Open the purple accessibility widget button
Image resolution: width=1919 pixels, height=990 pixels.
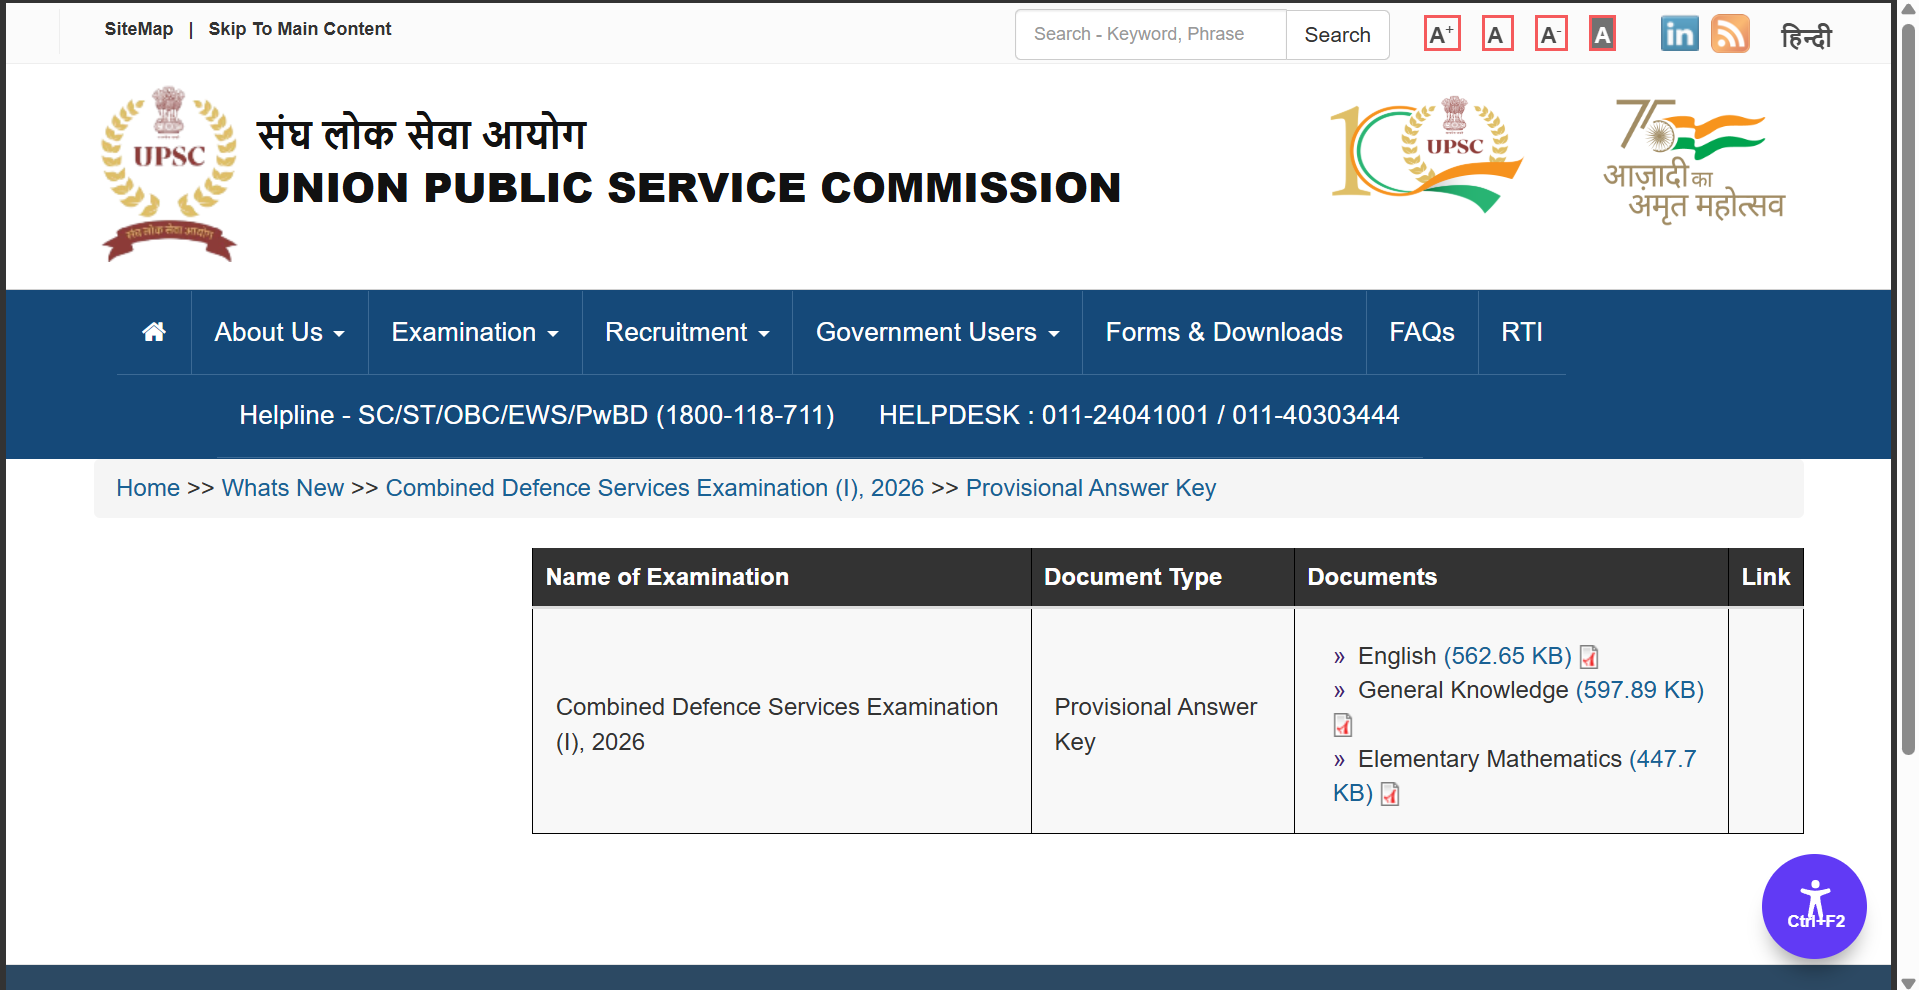pos(1813,906)
